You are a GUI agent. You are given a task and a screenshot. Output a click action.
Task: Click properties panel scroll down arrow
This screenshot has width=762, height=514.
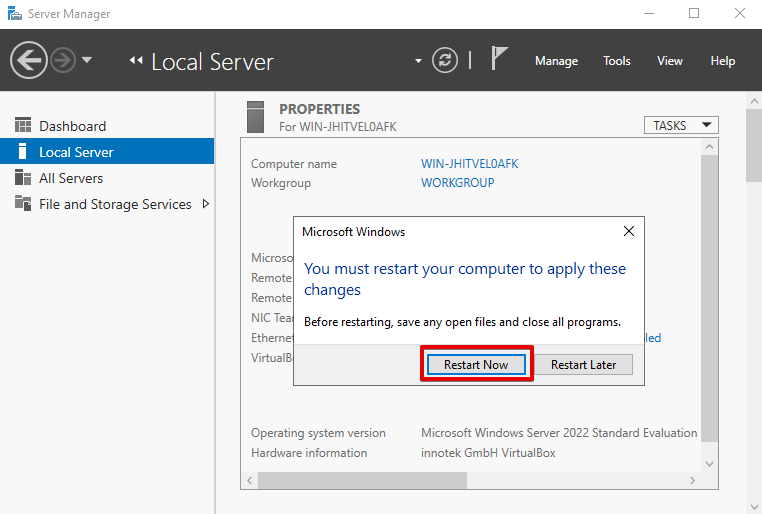[710, 464]
